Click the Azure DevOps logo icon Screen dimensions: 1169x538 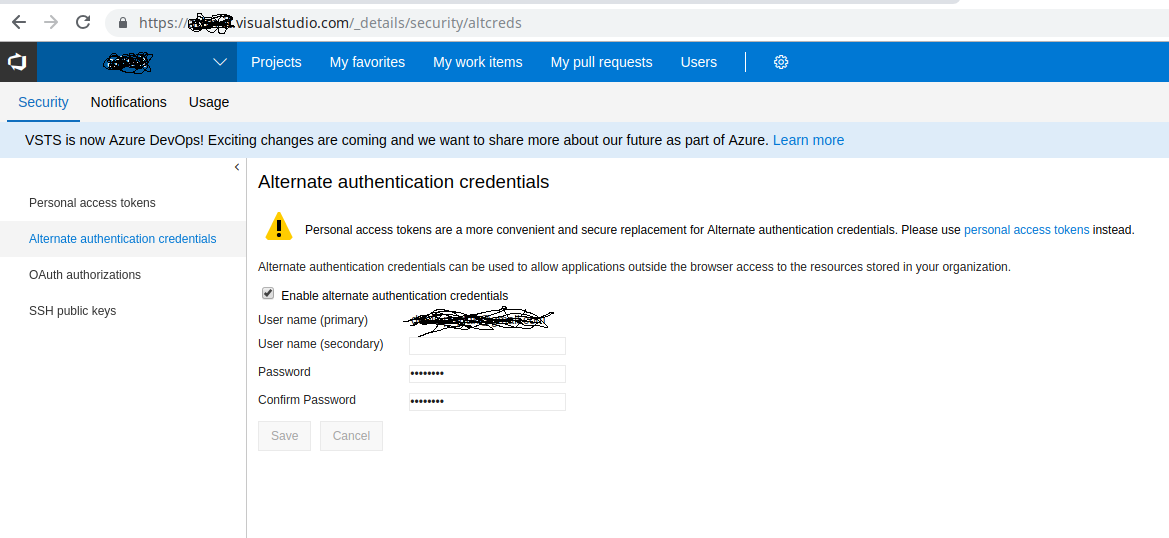[18, 62]
